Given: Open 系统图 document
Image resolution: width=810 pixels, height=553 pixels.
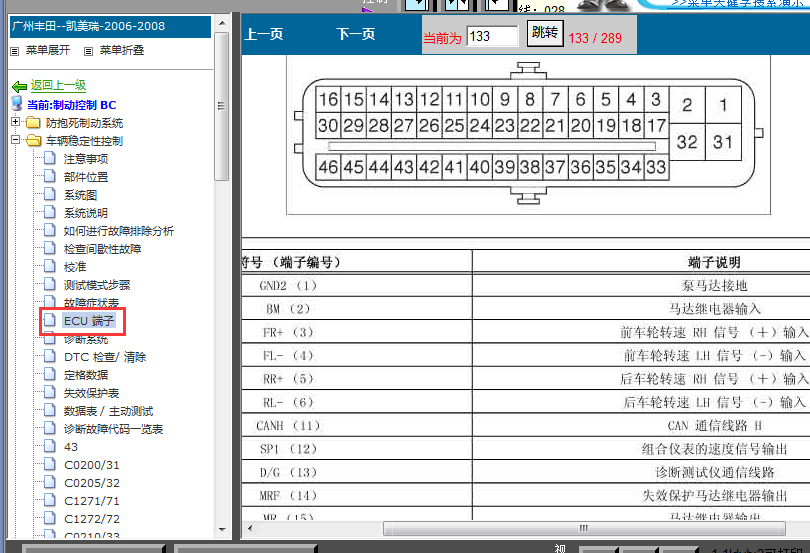Looking at the screenshot, I should tap(80, 195).
